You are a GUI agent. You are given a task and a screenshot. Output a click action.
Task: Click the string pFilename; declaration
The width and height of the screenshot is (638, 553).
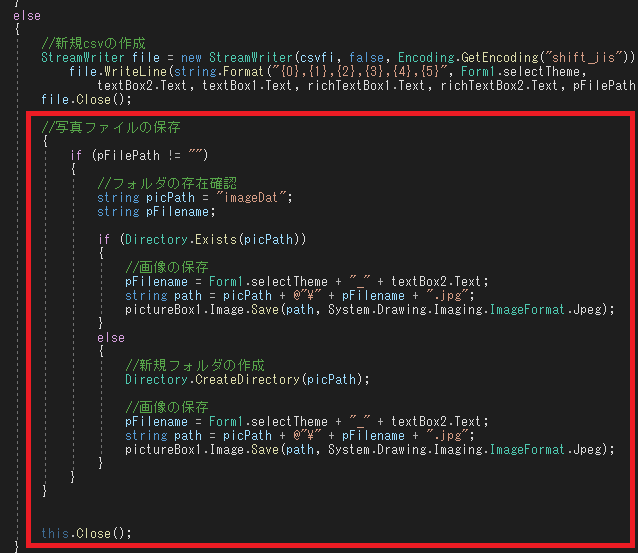156,212
